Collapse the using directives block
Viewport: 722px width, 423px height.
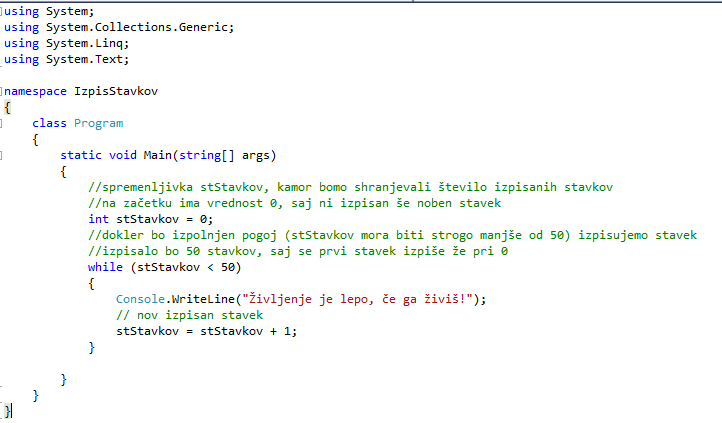point(3,10)
